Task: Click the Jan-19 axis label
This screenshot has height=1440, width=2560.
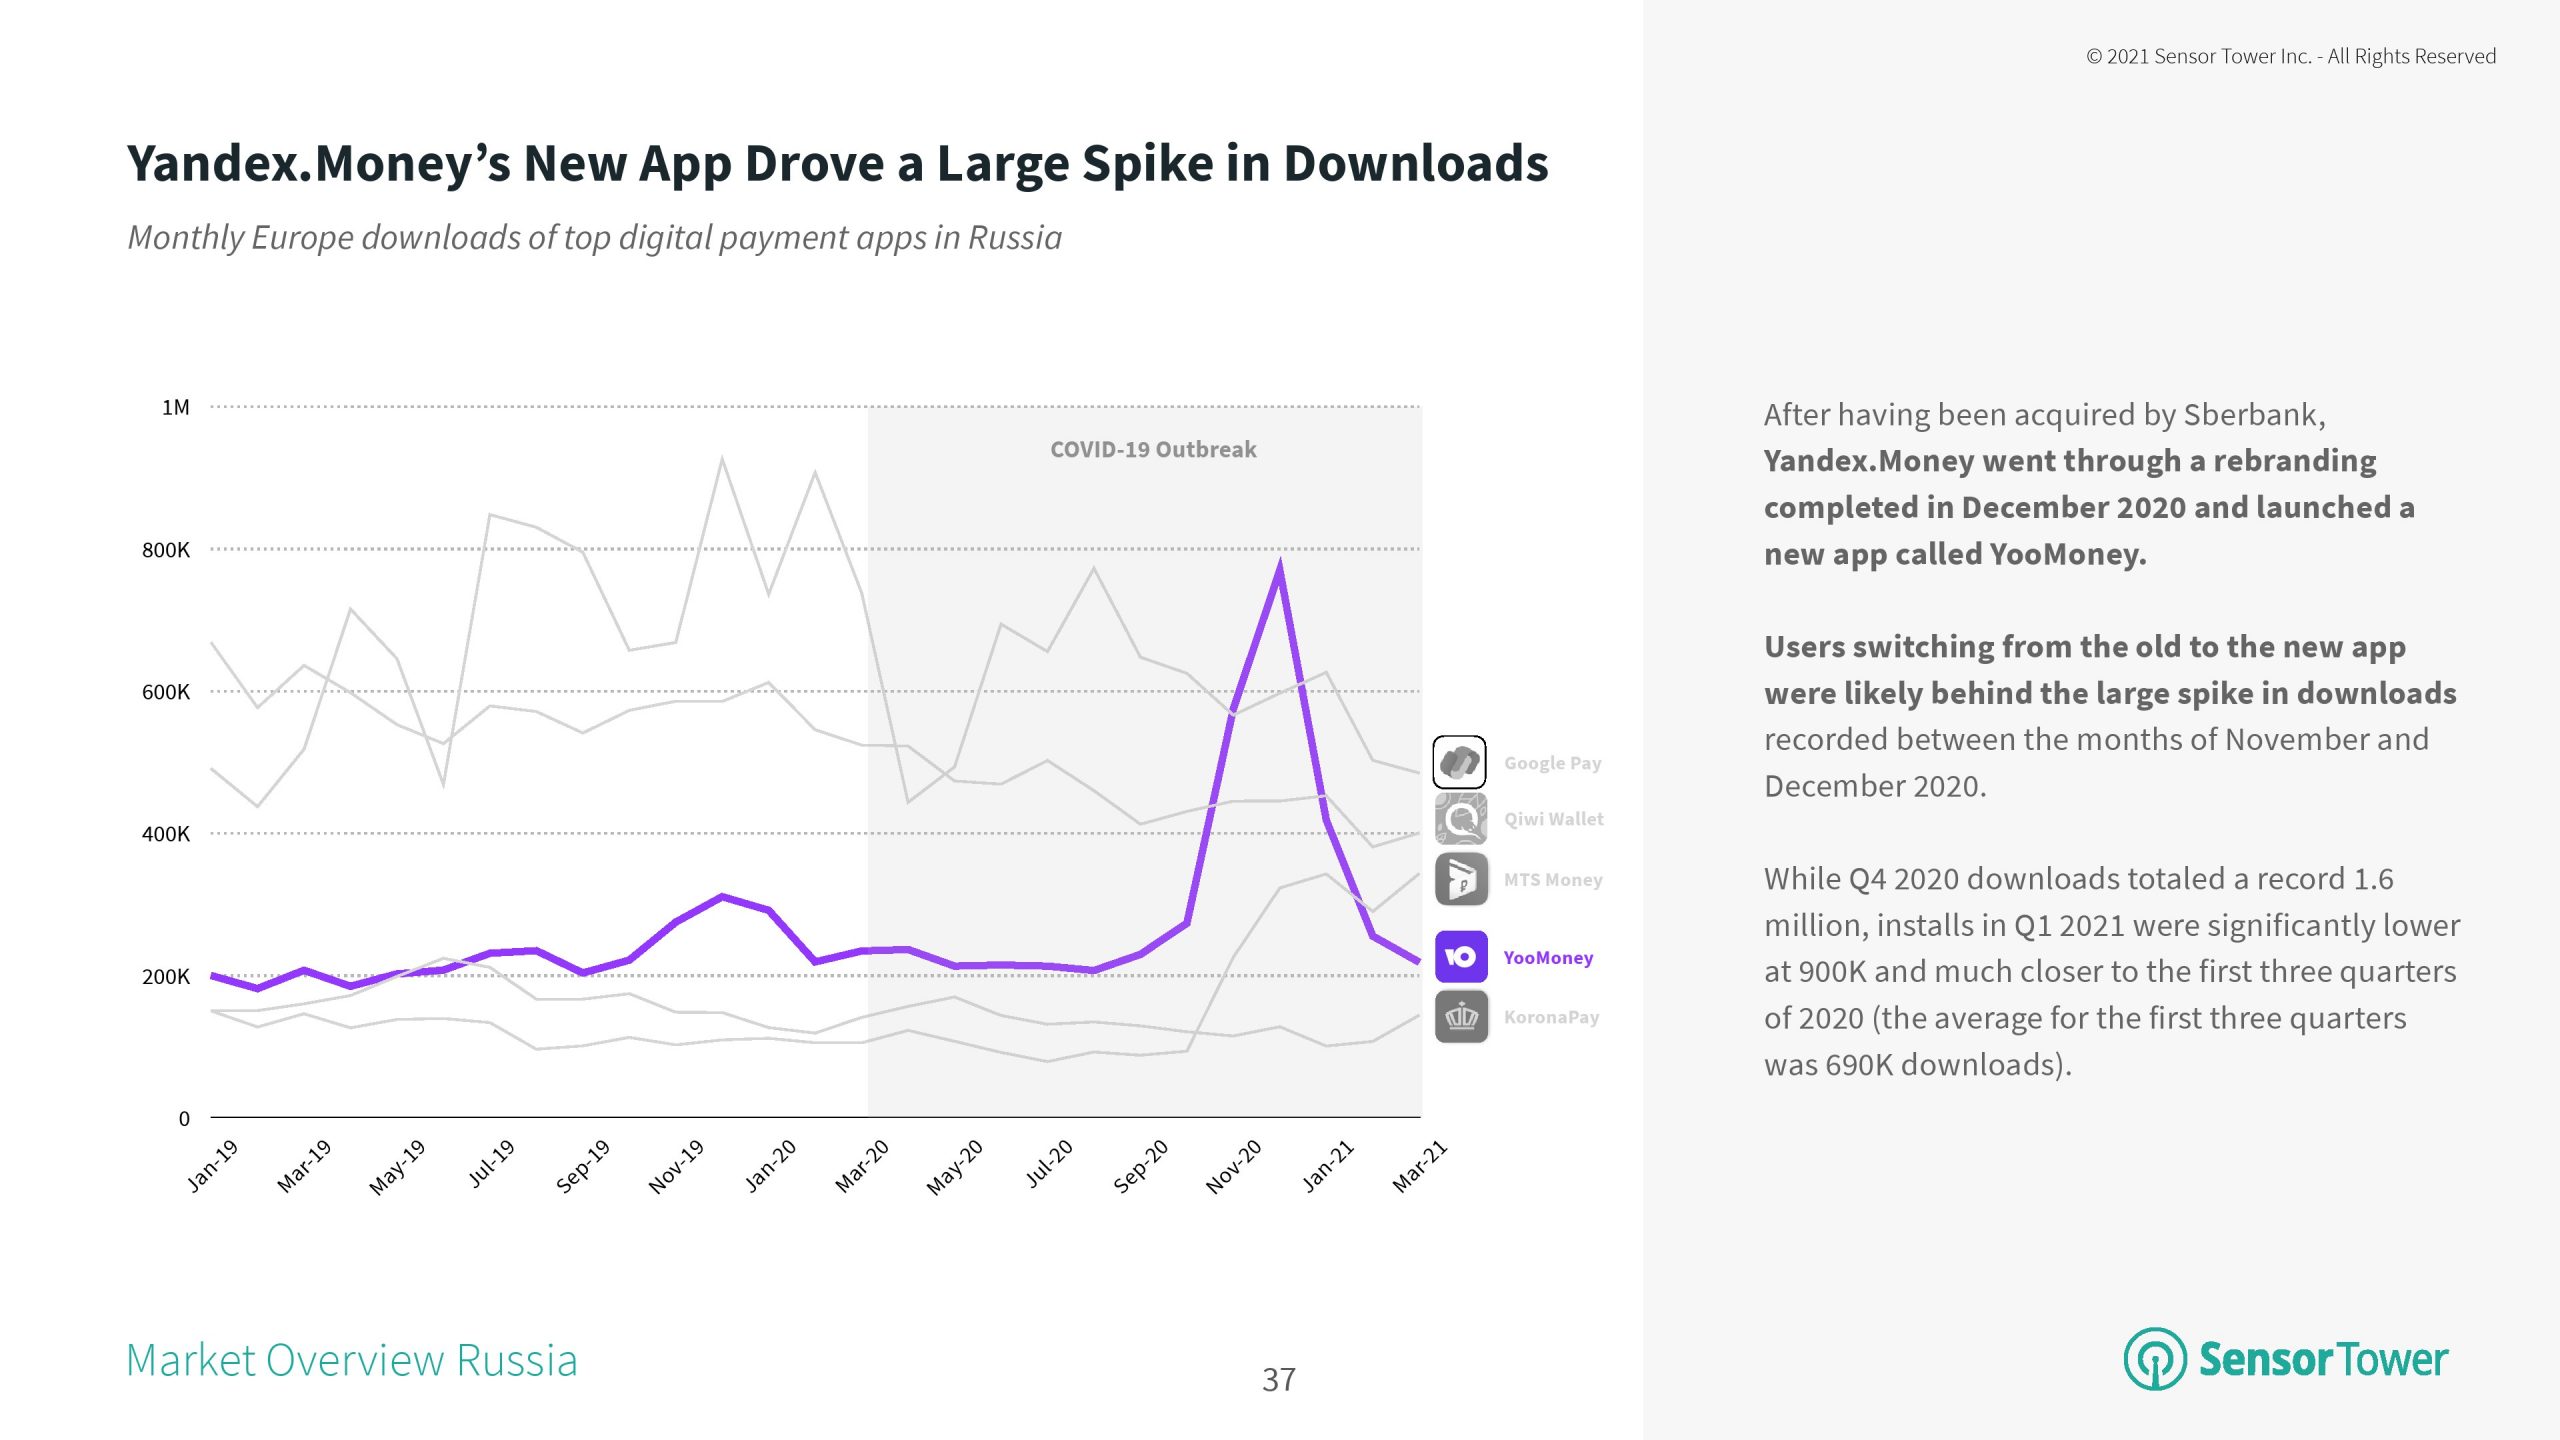Action: [213, 1166]
